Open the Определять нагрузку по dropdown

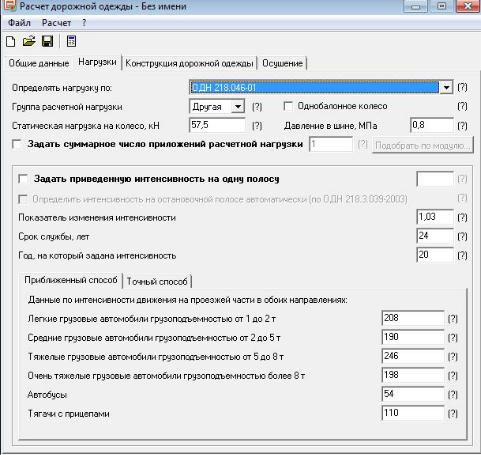pos(446,88)
